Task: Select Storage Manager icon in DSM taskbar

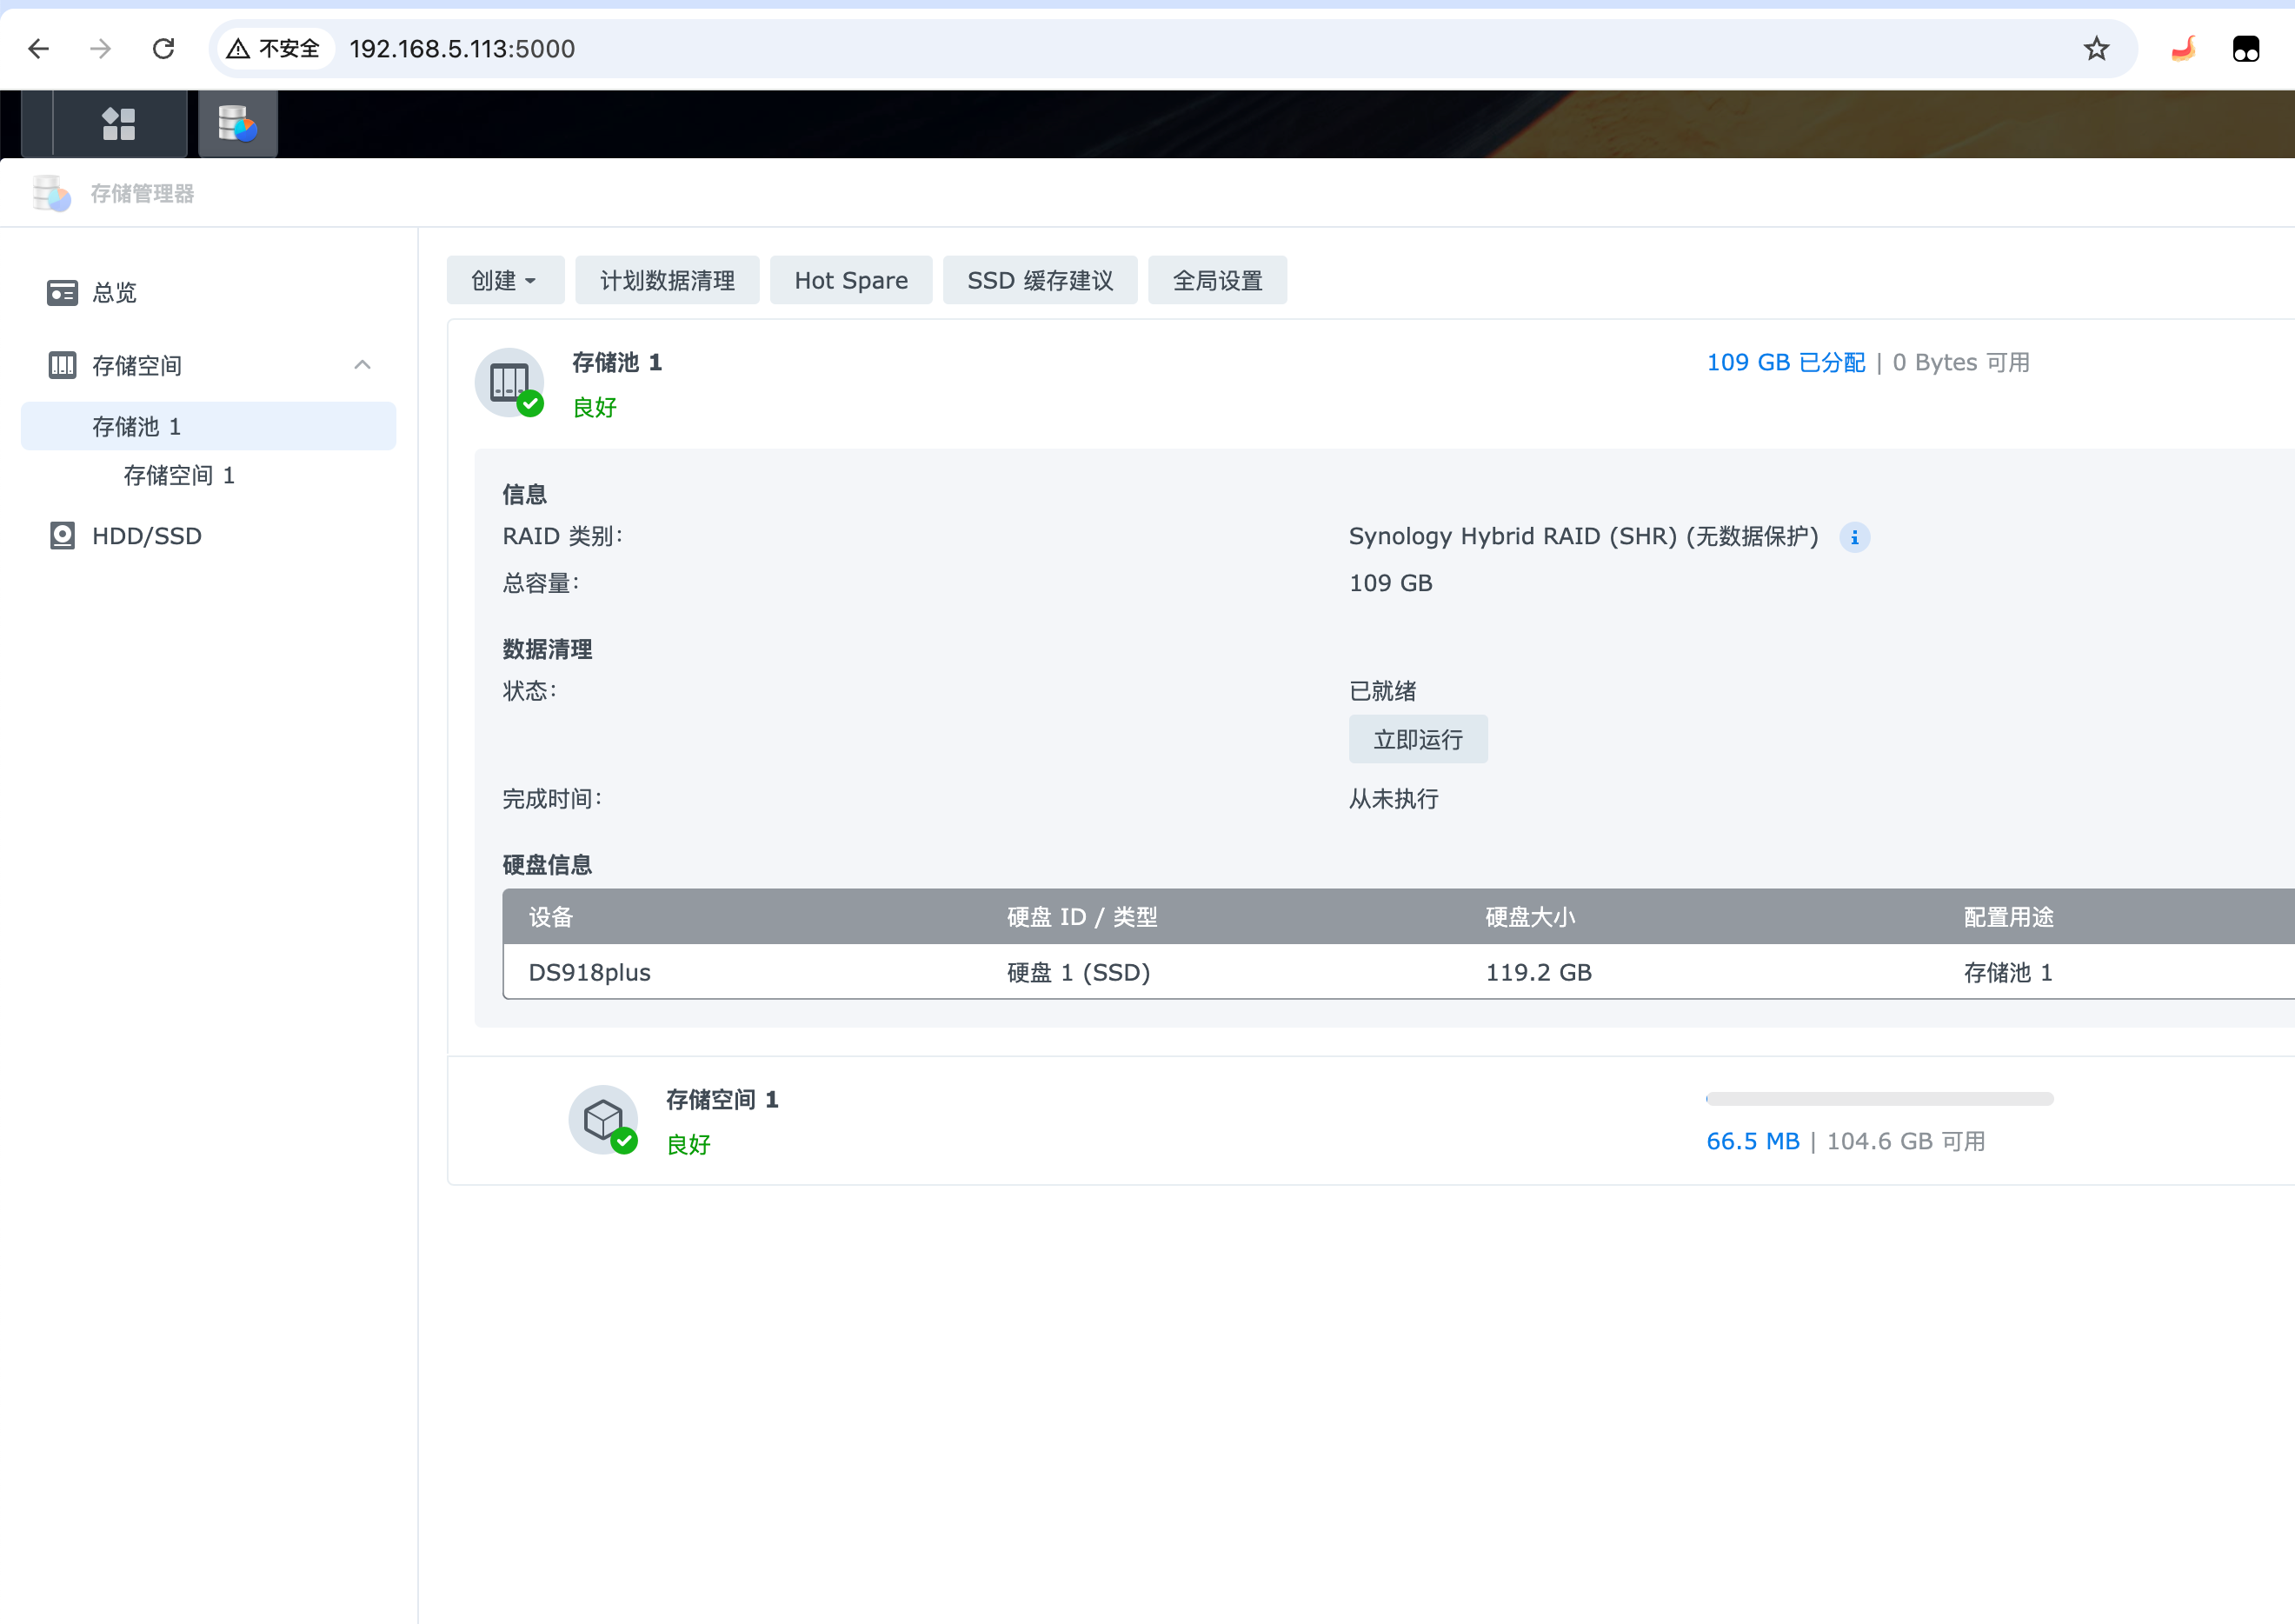Action: click(x=238, y=124)
